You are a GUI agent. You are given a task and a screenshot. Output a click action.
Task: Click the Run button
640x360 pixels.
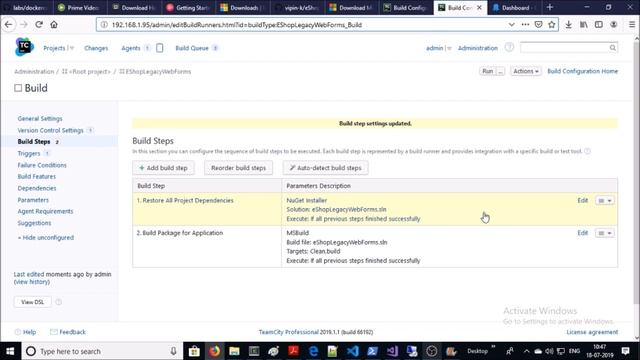point(488,71)
